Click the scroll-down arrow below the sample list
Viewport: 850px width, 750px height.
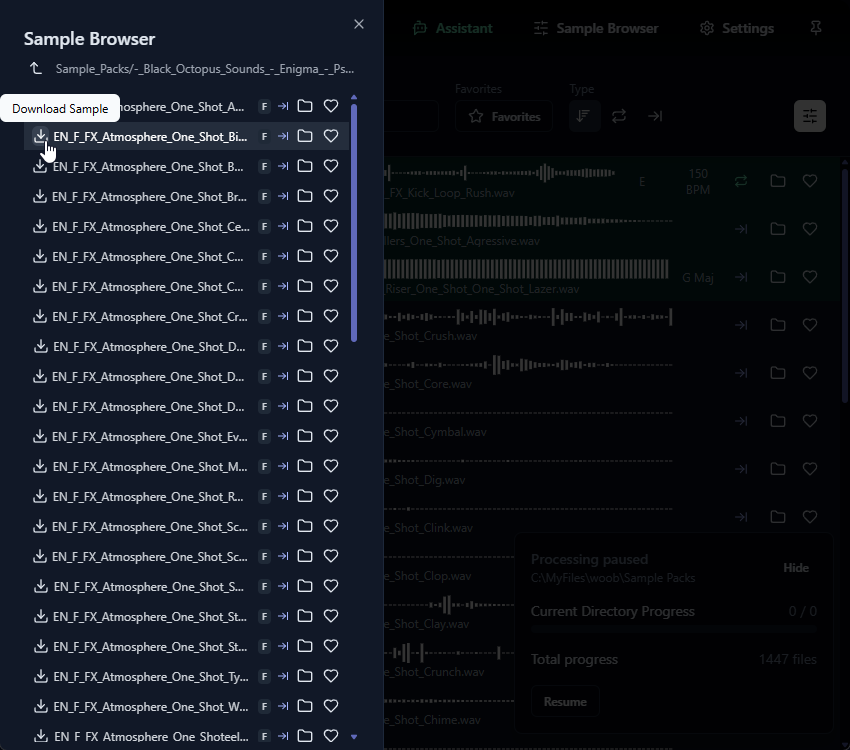pyautogui.click(x=353, y=737)
